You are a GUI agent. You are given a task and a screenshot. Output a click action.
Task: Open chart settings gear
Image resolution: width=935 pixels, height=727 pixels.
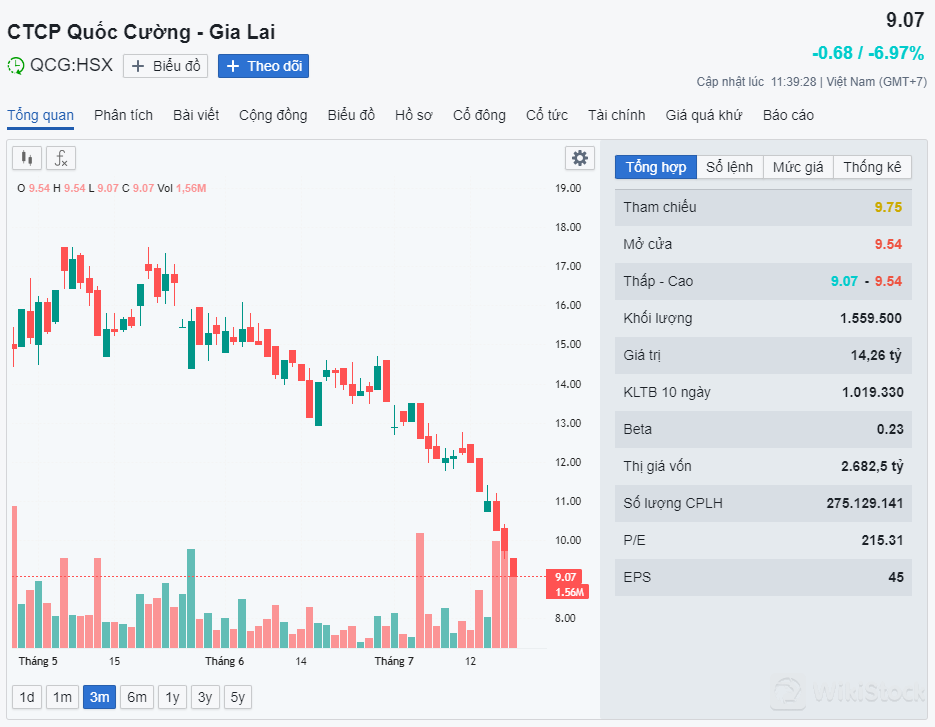[579, 158]
